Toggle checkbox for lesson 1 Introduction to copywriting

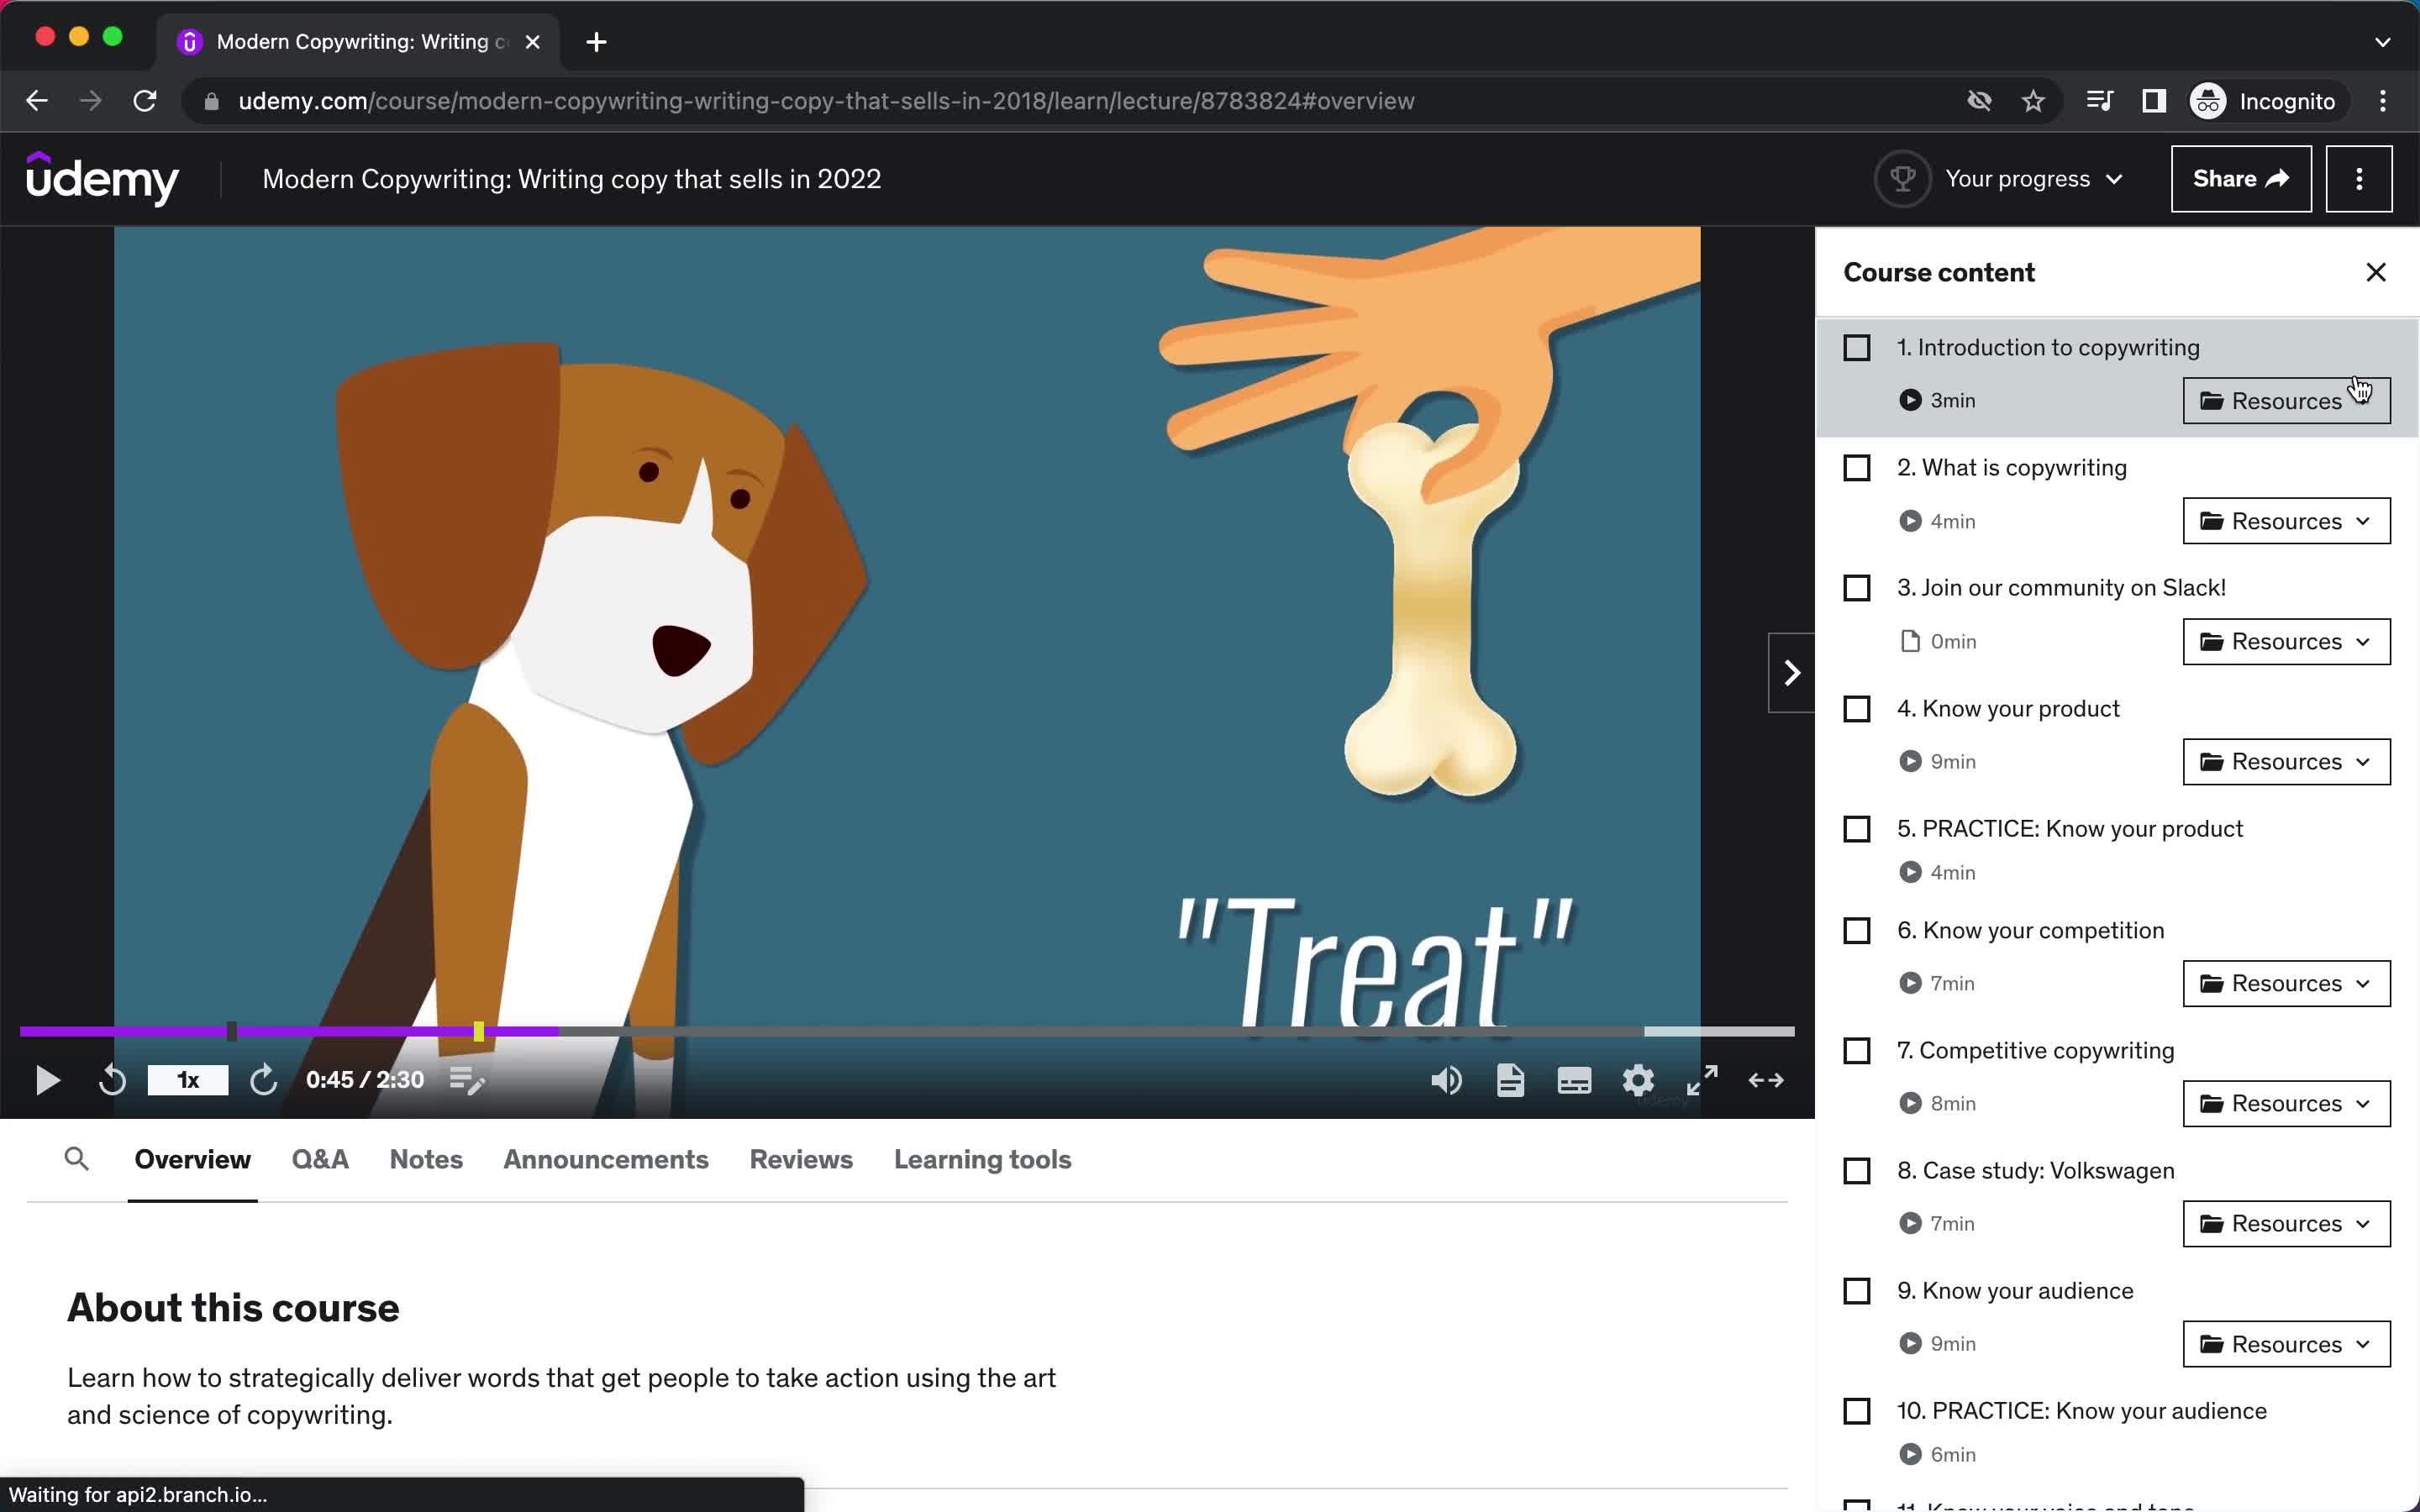1855,347
